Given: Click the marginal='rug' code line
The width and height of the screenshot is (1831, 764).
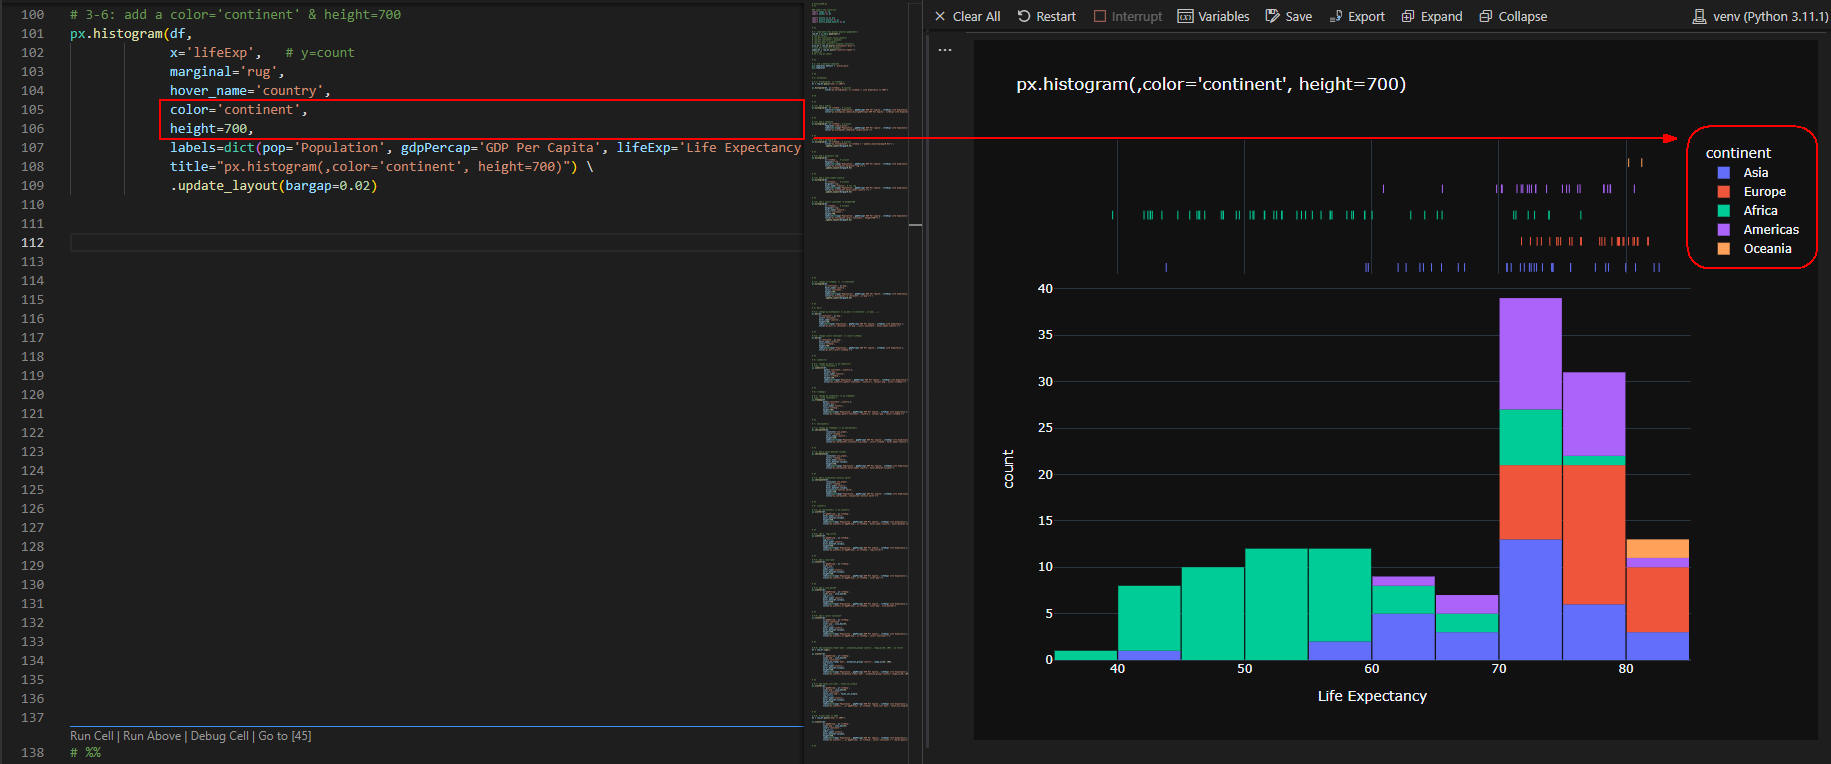Looking at the screenshot, I should [x=227, y=72].
